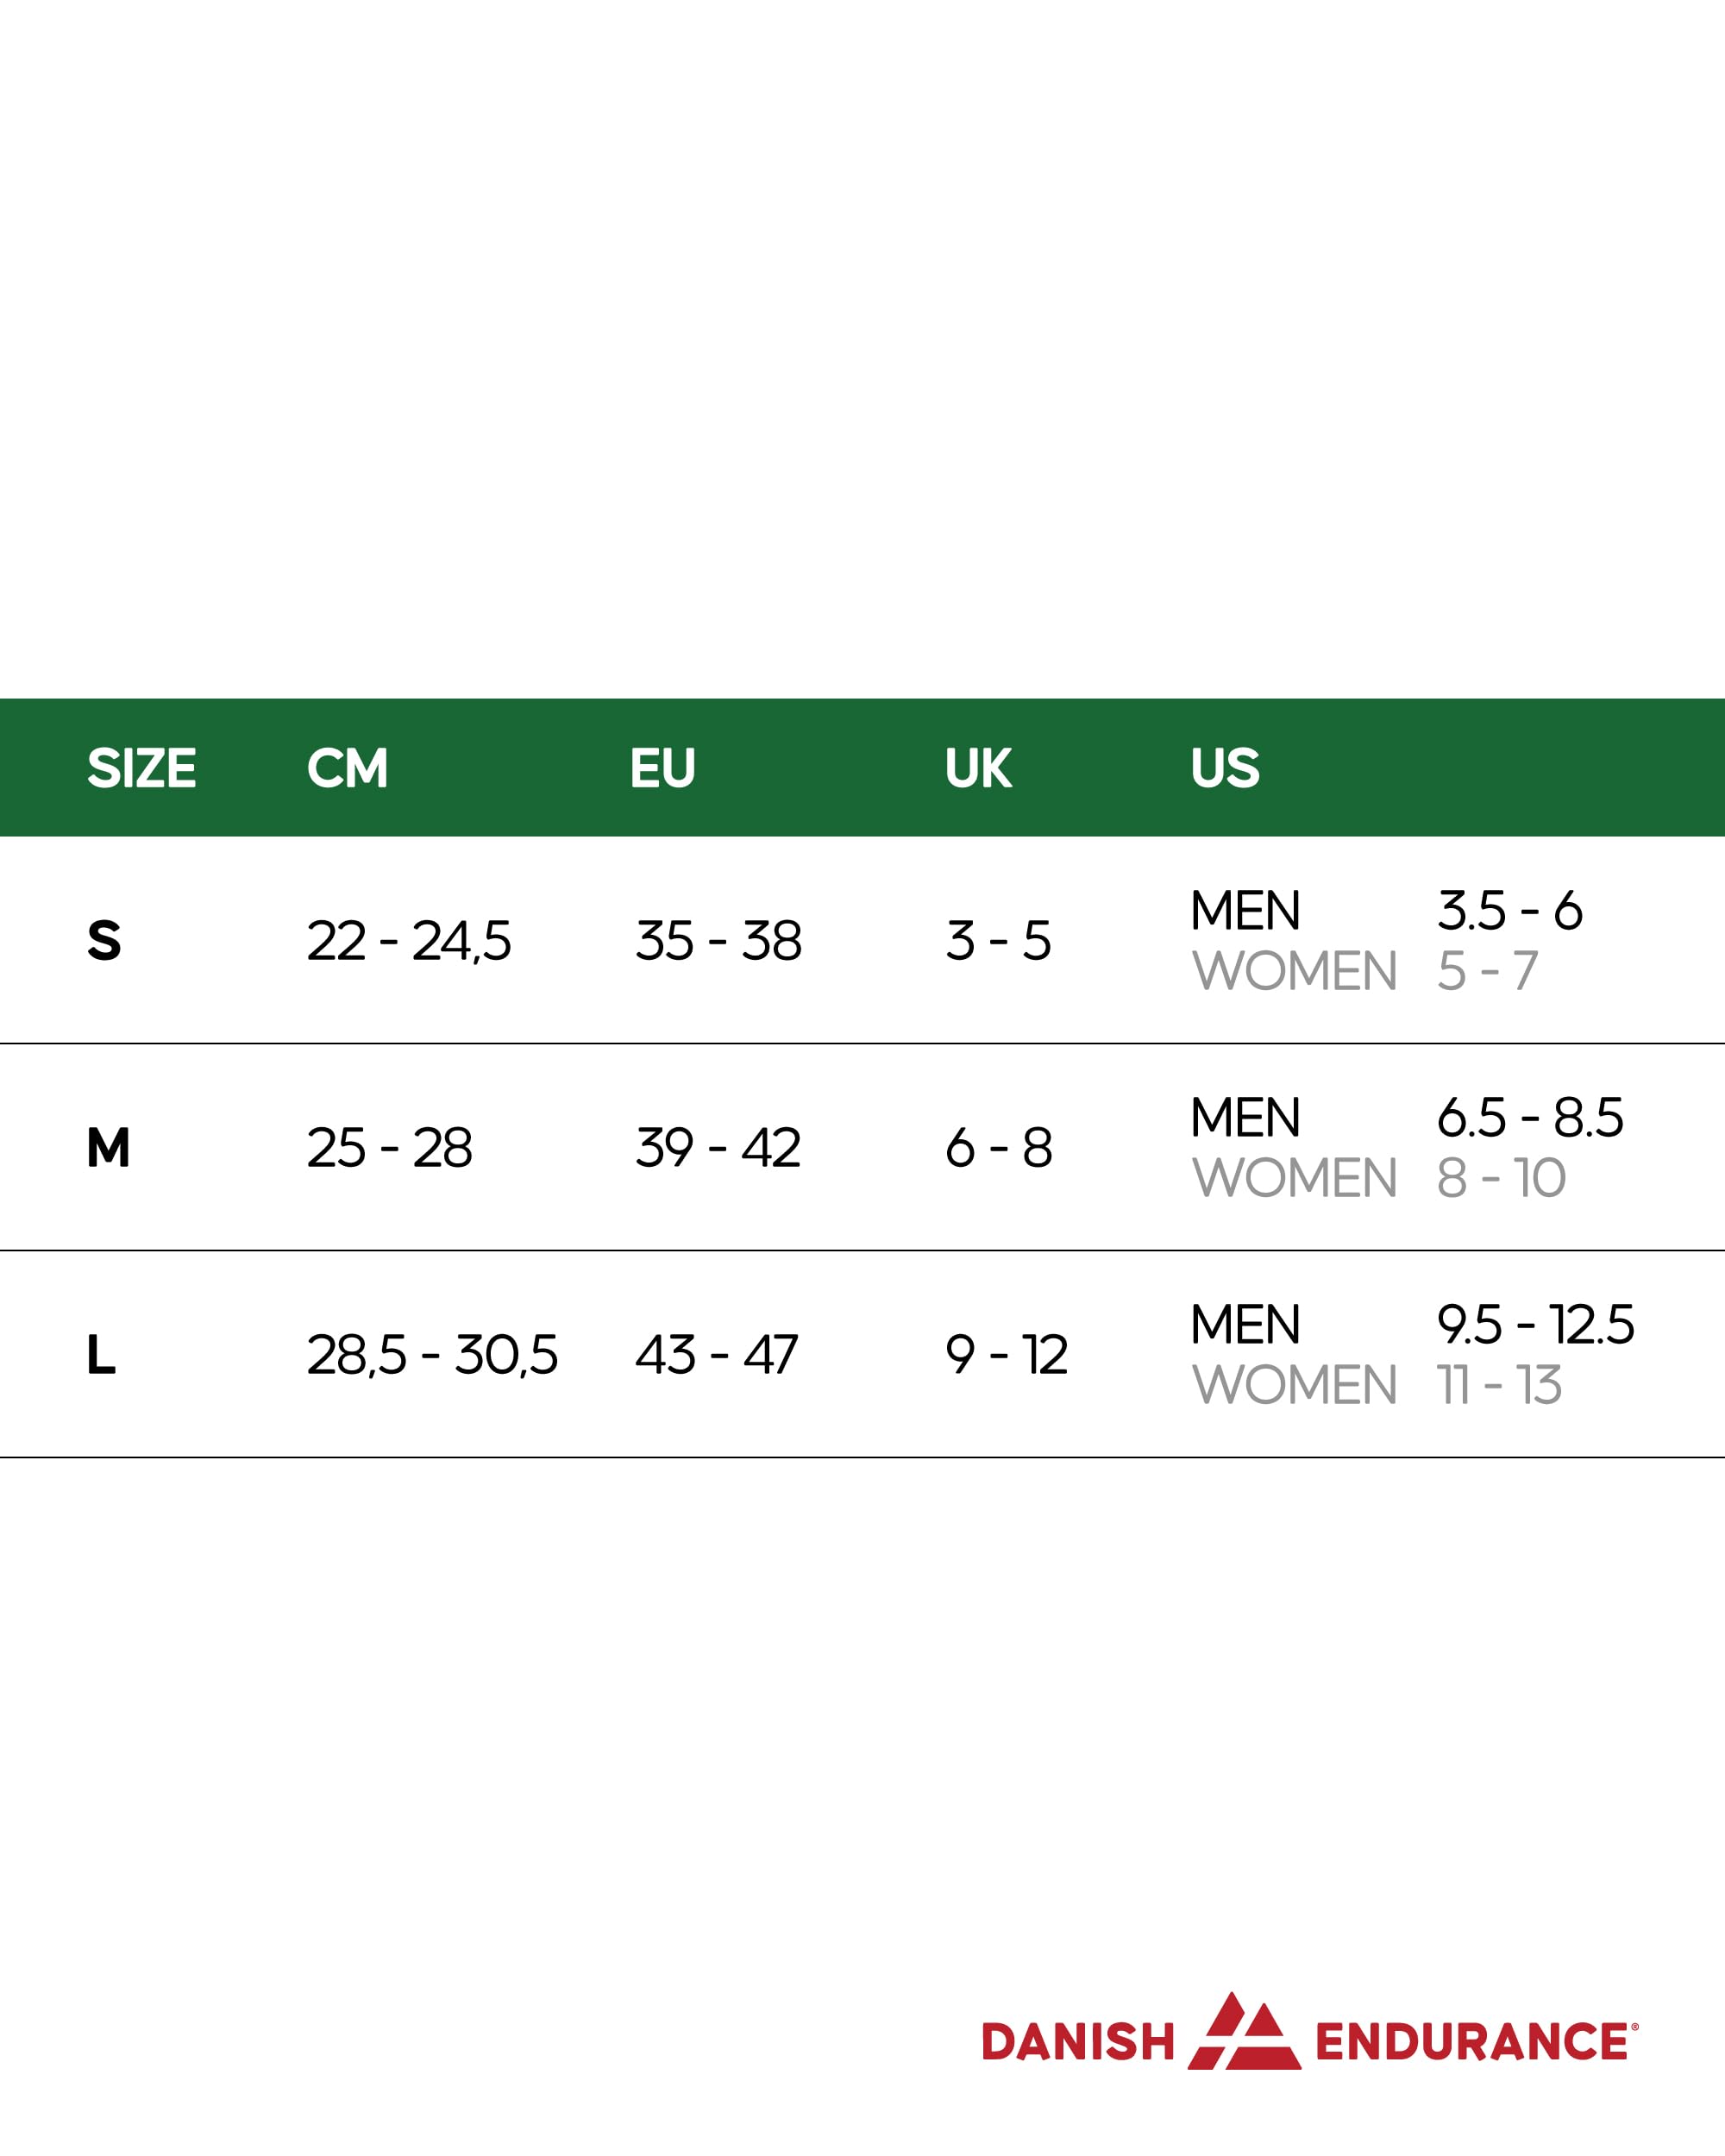This screenshot has width=1725, height=2156.
Task: Select the EU column header
Action: pos(662,768)
